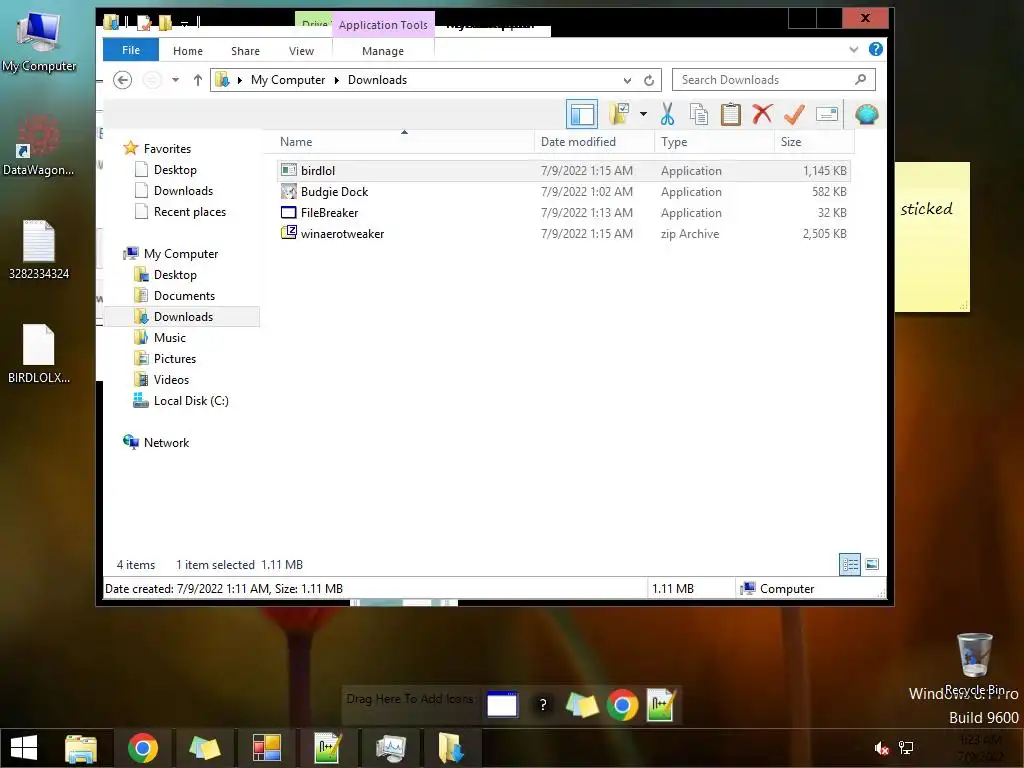Open Notepad++ from the taskbar
1024x768 pixels.
[327, 748]
